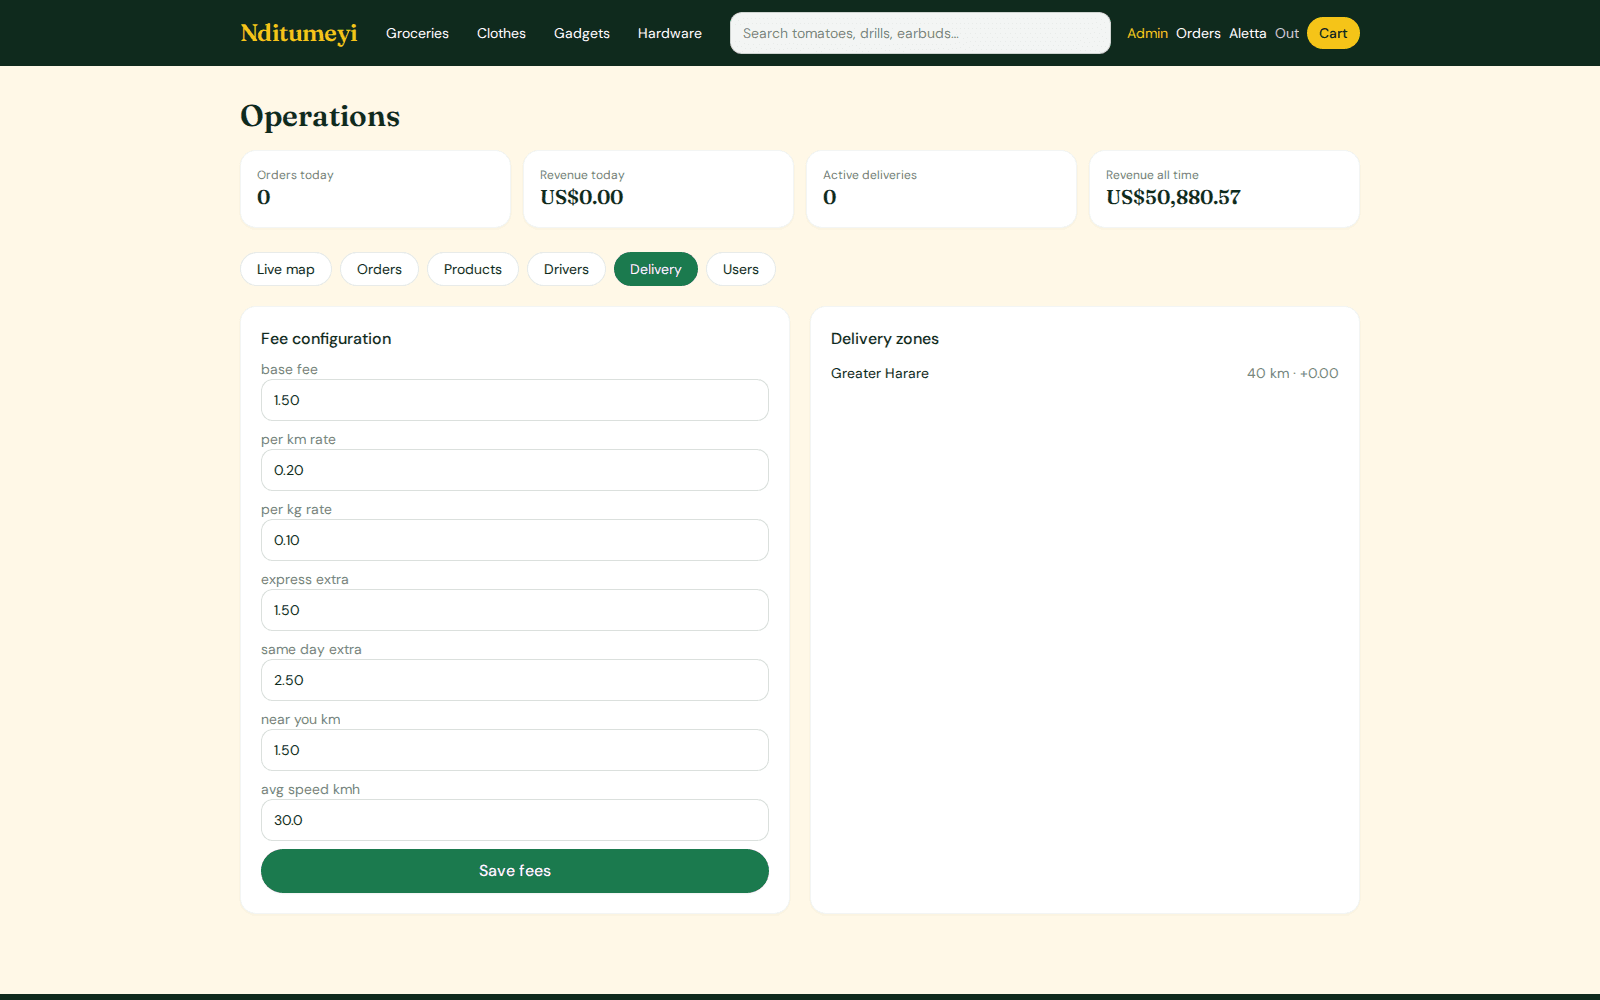Image resolution: width=1600 pixels, height=1000 pixels.
Task: Edit the same day extra field
Action: point(515,680)
